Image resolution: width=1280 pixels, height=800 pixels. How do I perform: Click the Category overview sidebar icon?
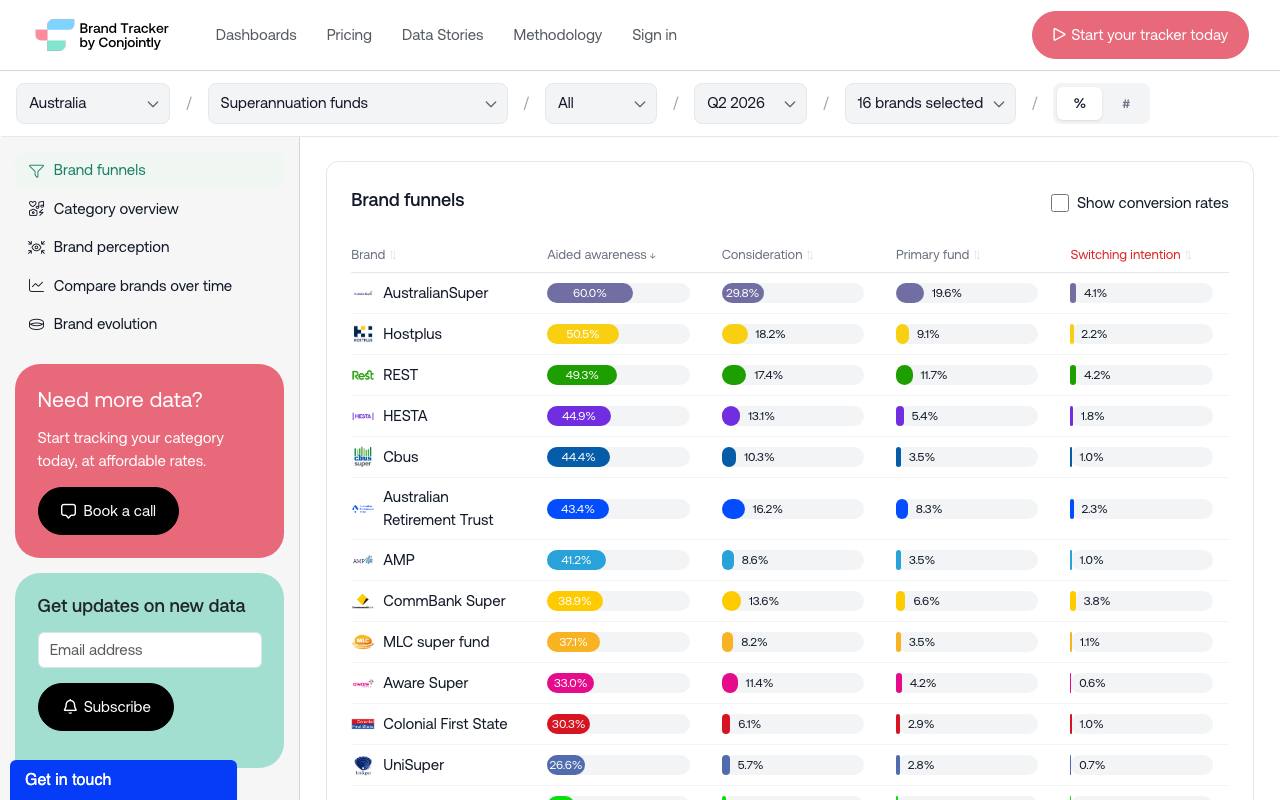(37, 209)
